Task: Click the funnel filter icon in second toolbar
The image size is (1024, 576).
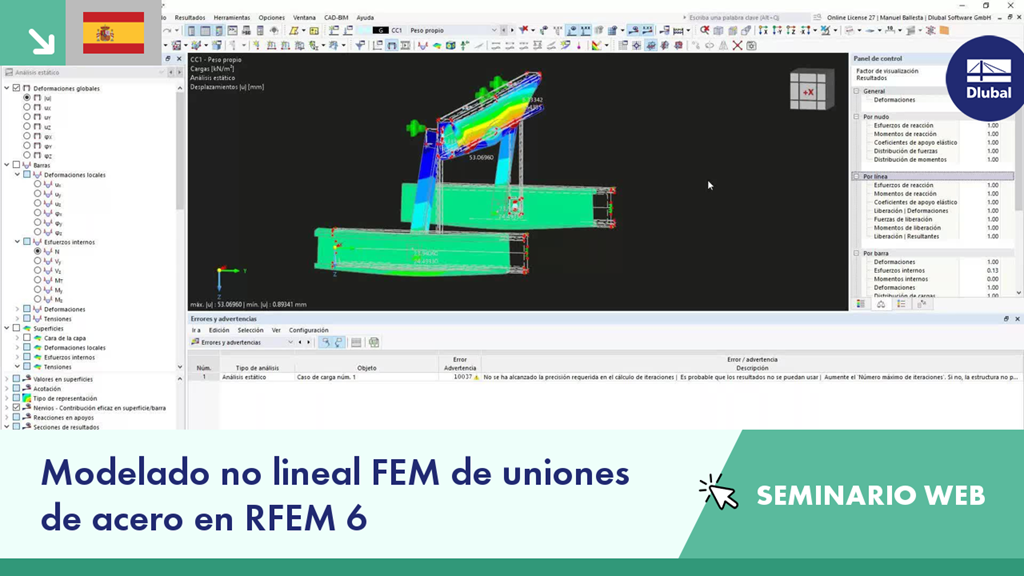Action: pos(360,46)
